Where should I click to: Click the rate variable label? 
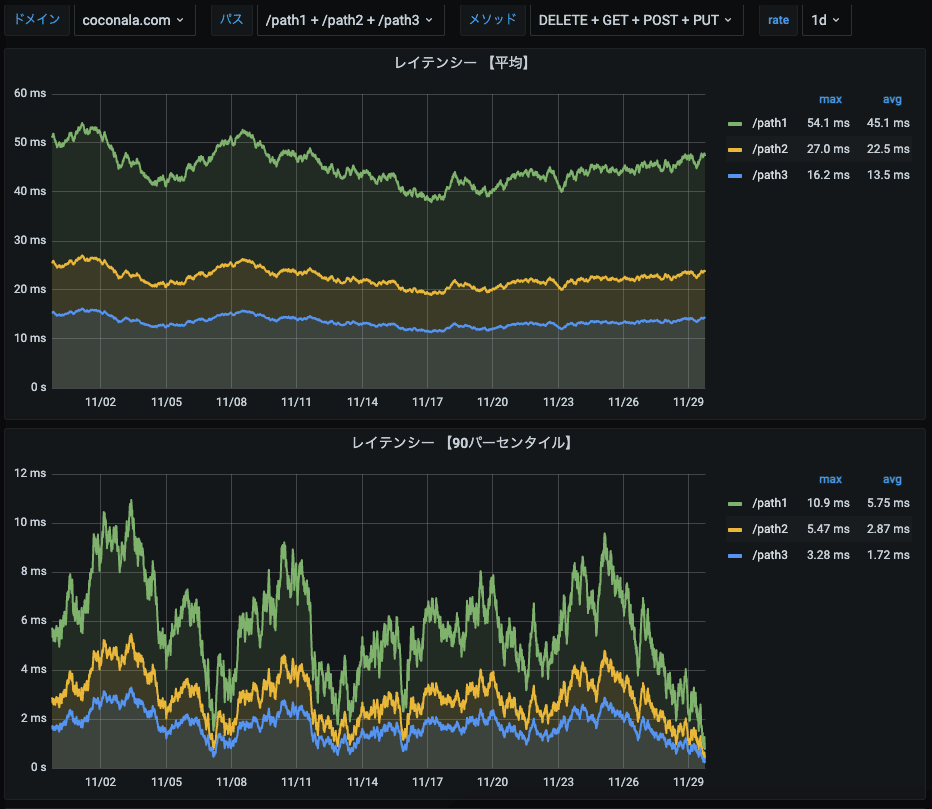778,19
